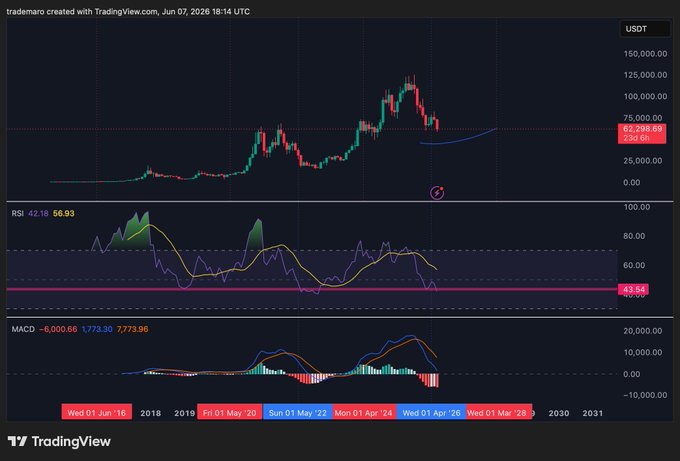The height and width of the screenshot is (461, 680).
Task: Click the 2030 time axis label
Action: (x=559, y=413)
